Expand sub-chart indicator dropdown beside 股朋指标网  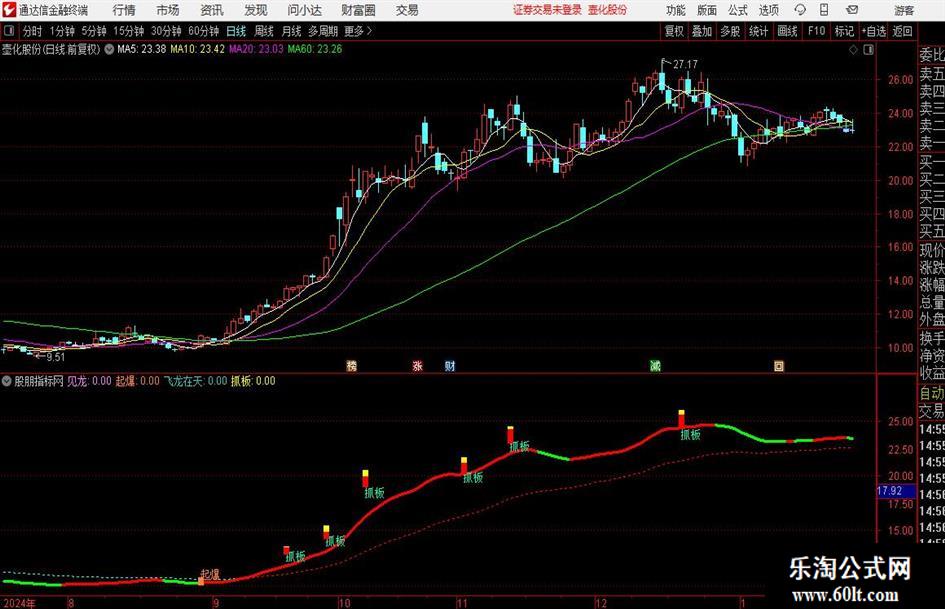(x=7, y=381)
